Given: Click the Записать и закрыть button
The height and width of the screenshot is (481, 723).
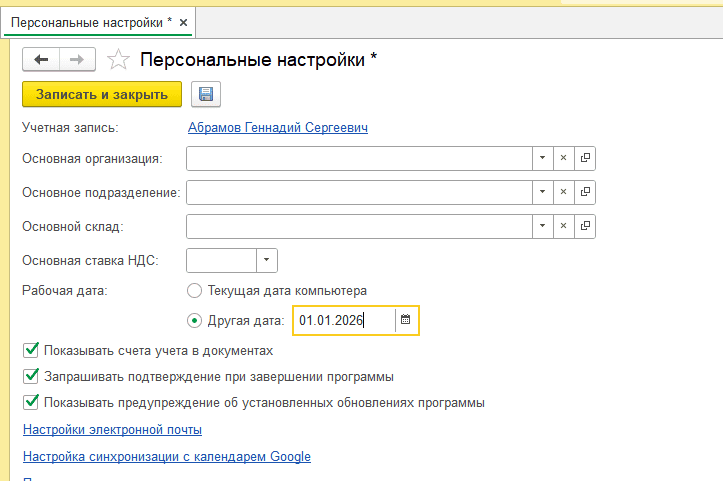Looking at the screenshot, I should click(x=101, y=95).
